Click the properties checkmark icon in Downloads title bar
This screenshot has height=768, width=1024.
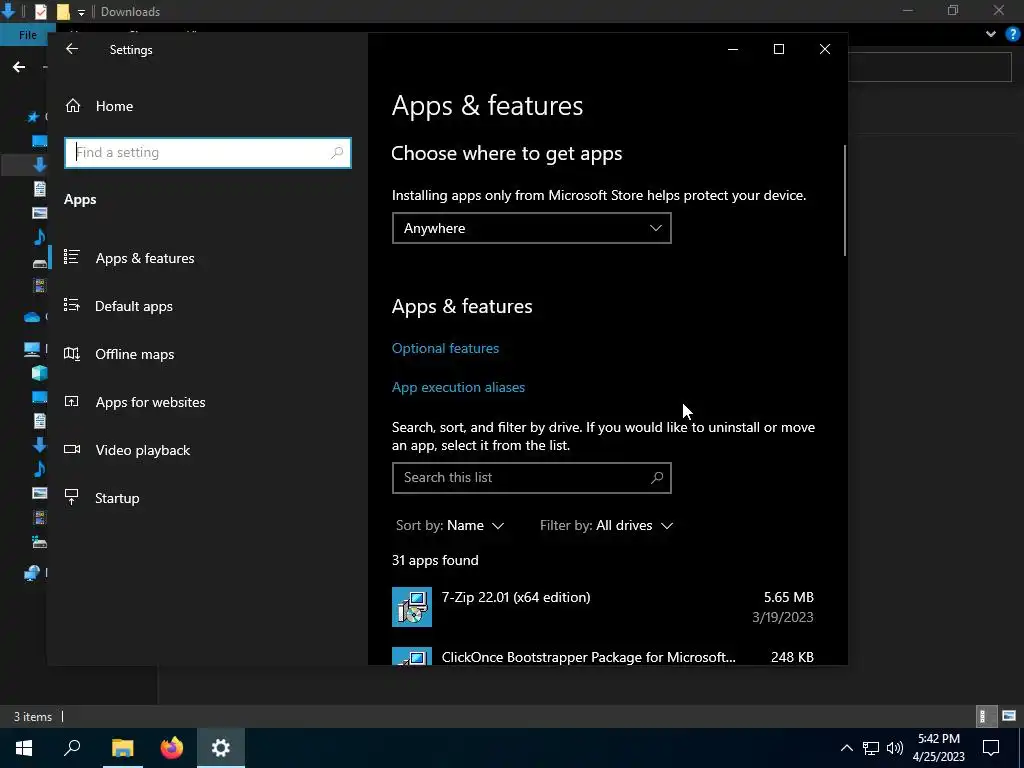pyautogui.click(x=40, y=11)
